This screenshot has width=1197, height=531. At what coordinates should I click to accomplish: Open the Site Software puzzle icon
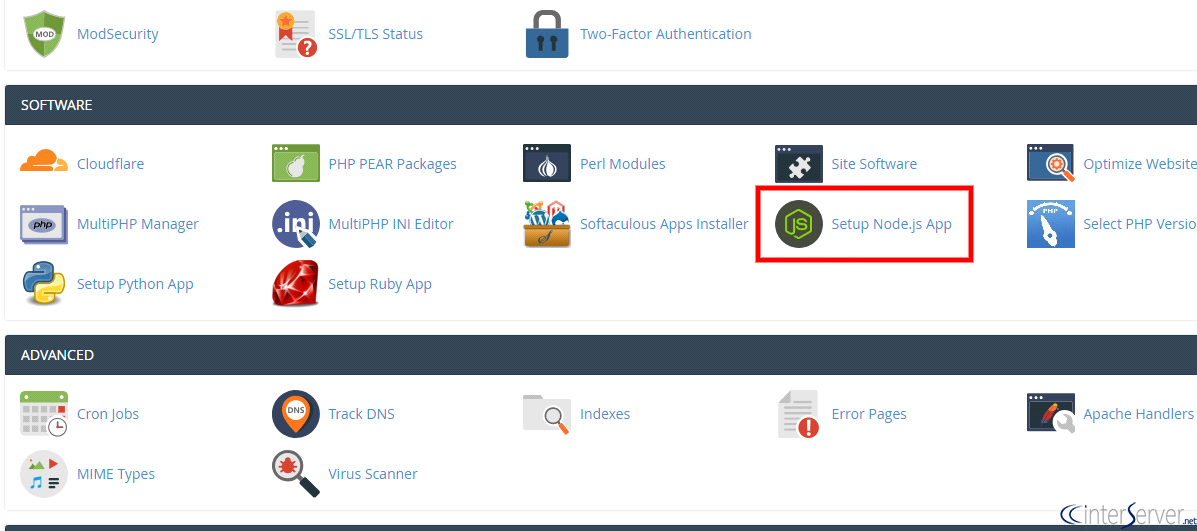coord(799,163)
